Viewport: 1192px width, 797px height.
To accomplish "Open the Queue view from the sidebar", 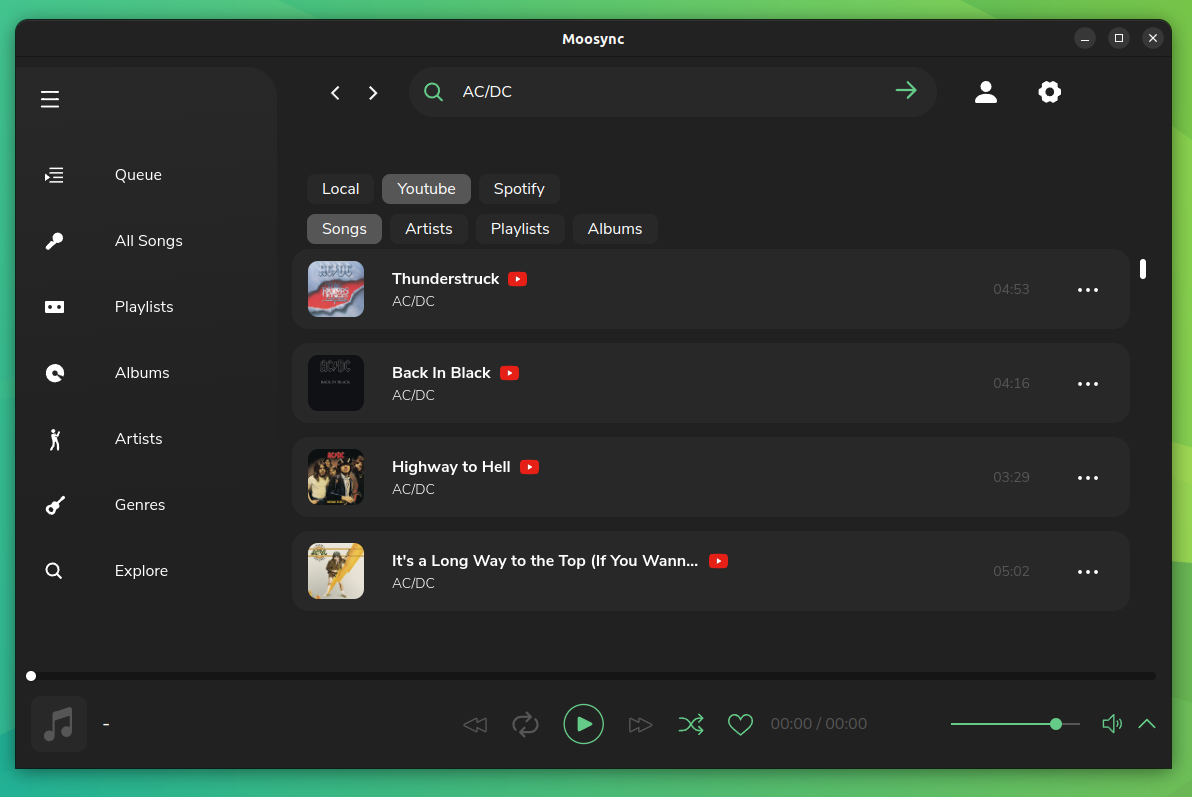I will [137, 174].
